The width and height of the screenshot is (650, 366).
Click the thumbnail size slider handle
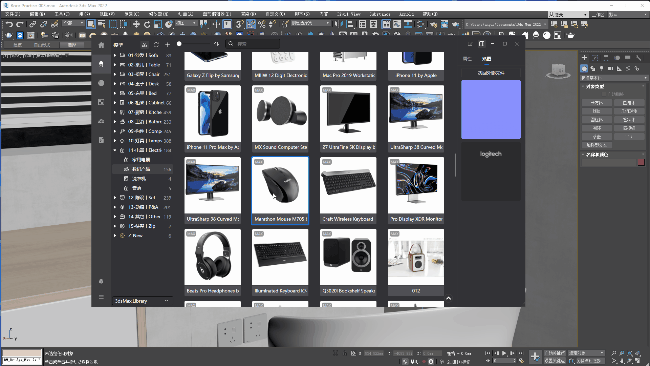(179, 44)
